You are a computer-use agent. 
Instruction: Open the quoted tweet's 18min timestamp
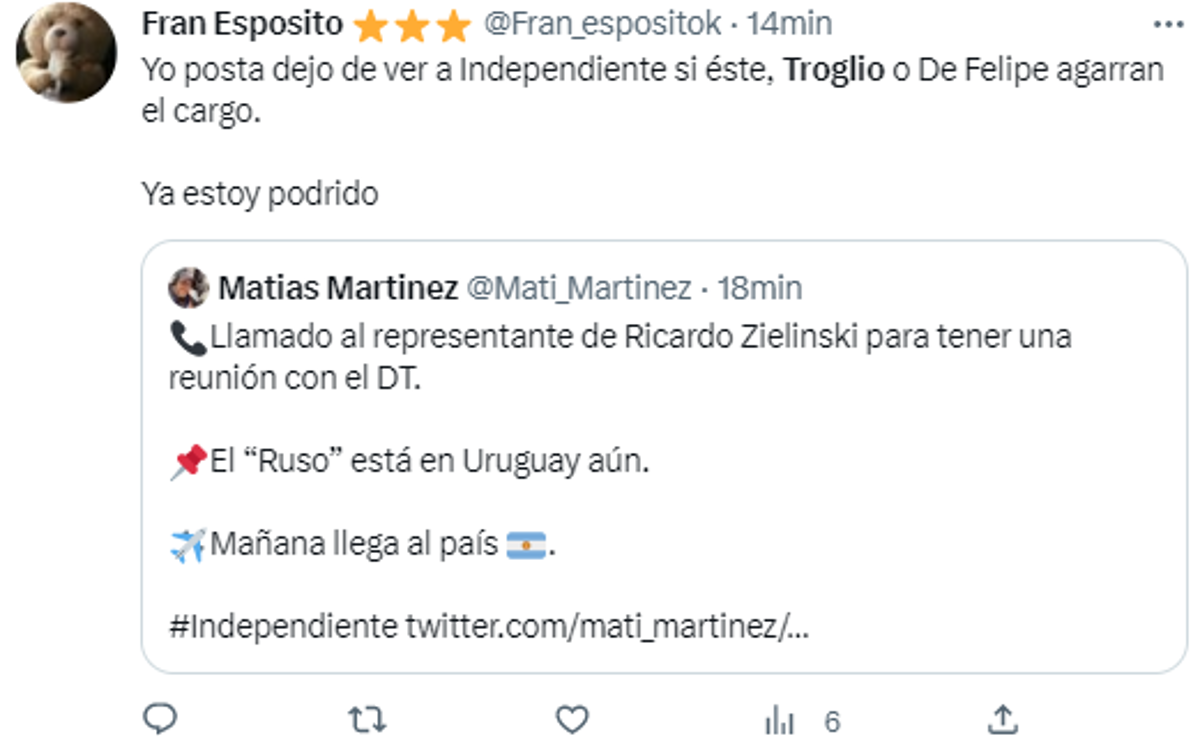(760, 288)
